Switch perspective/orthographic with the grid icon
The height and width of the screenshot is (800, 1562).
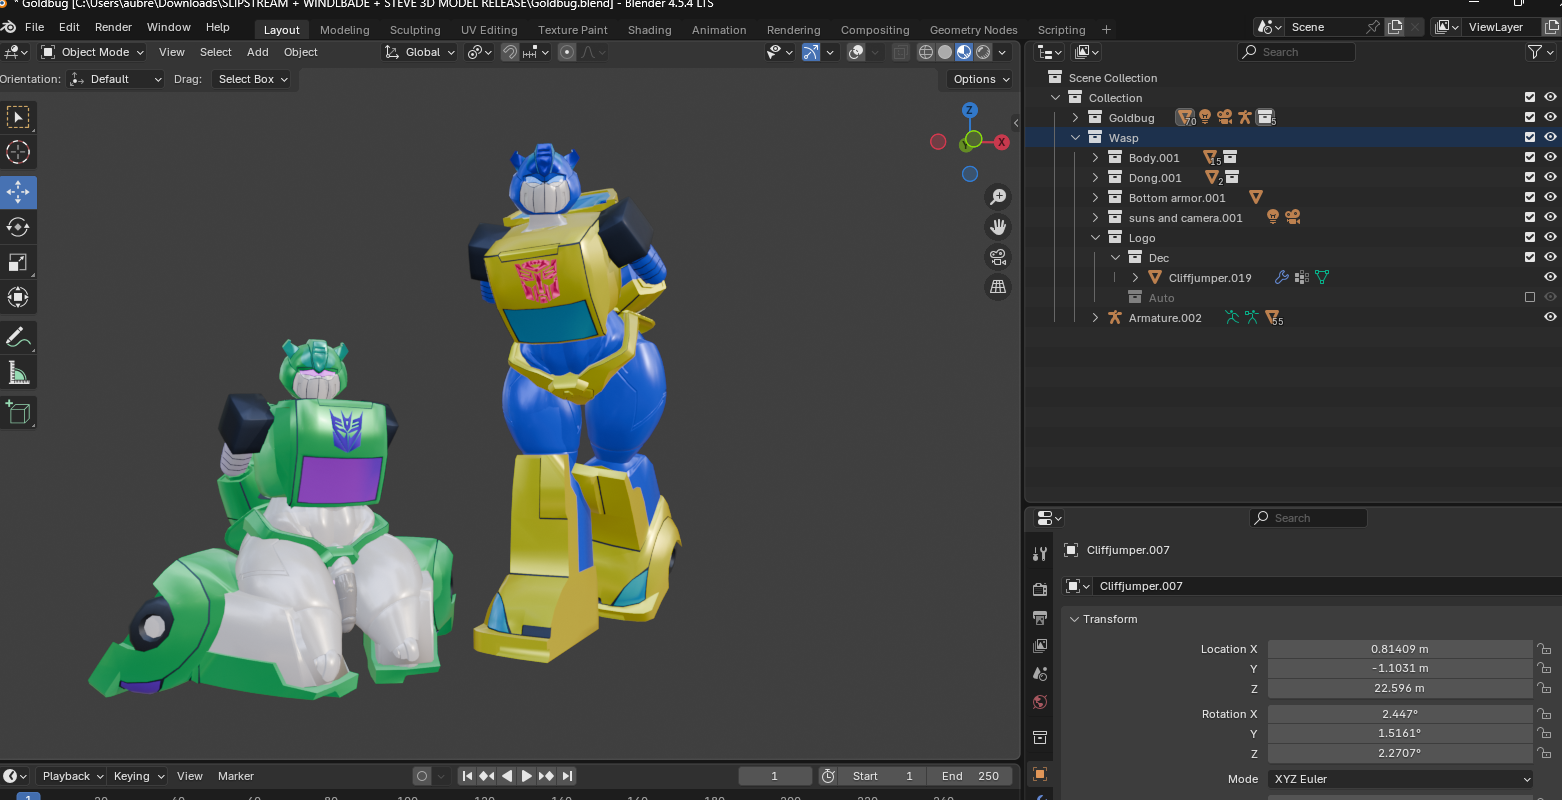click(997, 287)
